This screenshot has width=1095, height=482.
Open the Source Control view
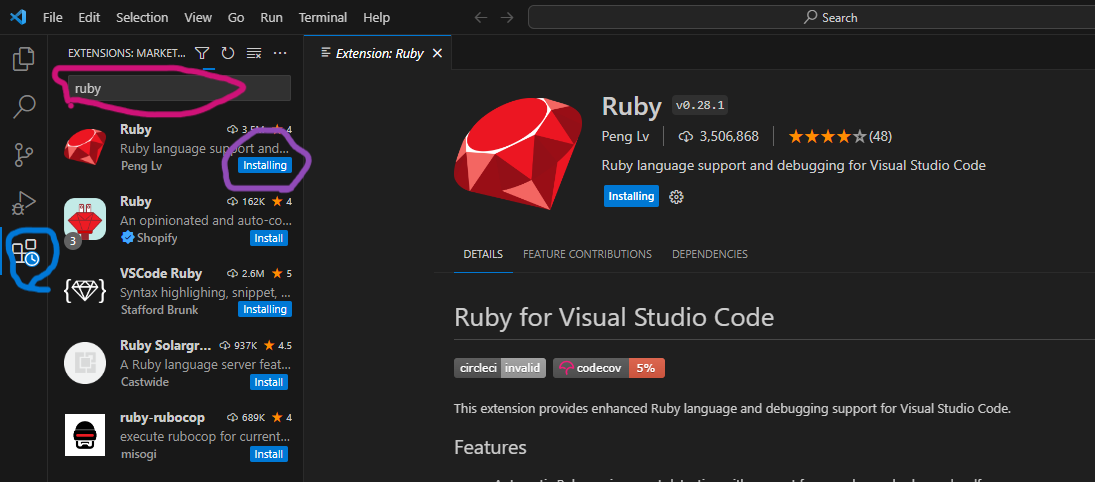24,155
